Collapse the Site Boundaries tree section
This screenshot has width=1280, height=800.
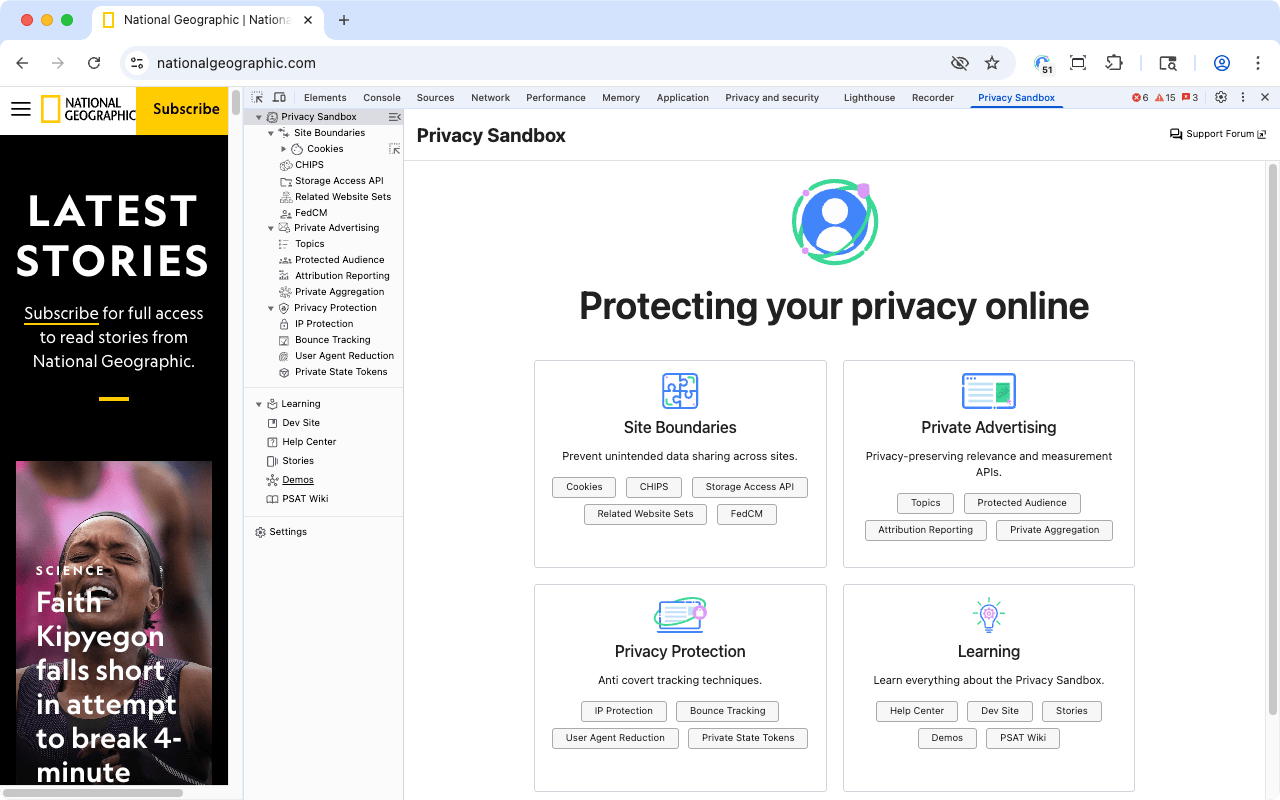pyautogui.click(x=270, y=132)
